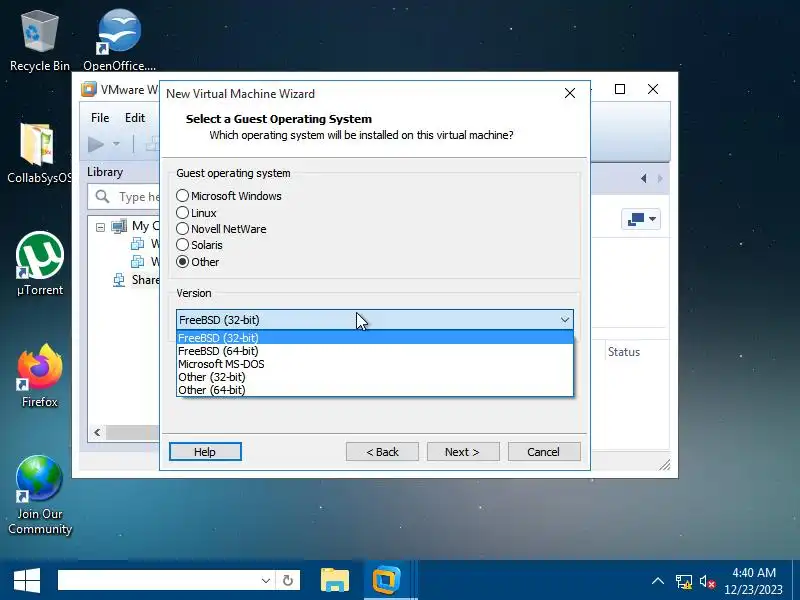The width and height of the screenshot is (800, 600).
Task: Proceed with the Next > button
Action: tap(463, 452)
